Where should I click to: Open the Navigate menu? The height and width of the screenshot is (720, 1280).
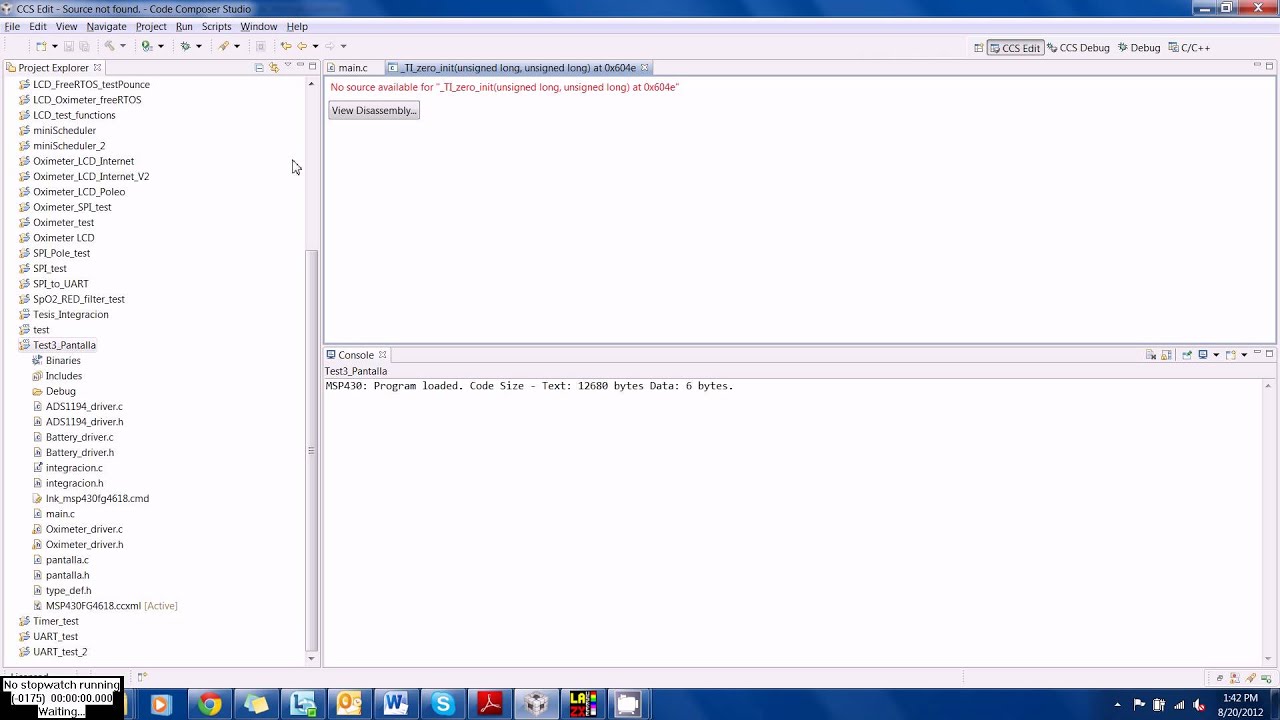pyautogui.click(x=106, y=26)
